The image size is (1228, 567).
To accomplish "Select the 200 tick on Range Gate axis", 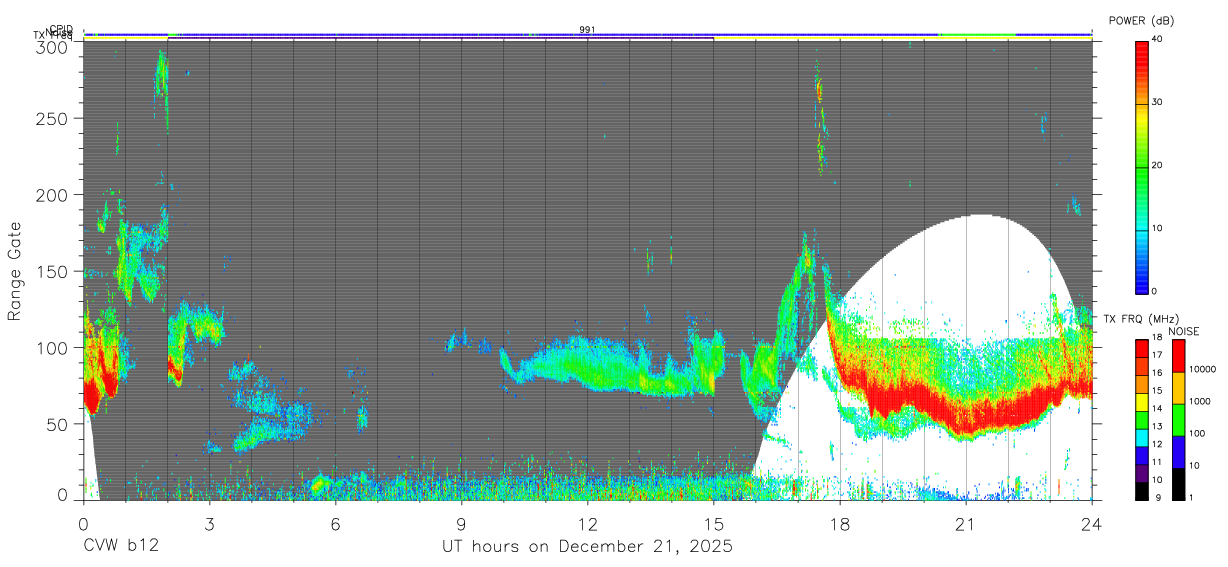I will [51, 194].
